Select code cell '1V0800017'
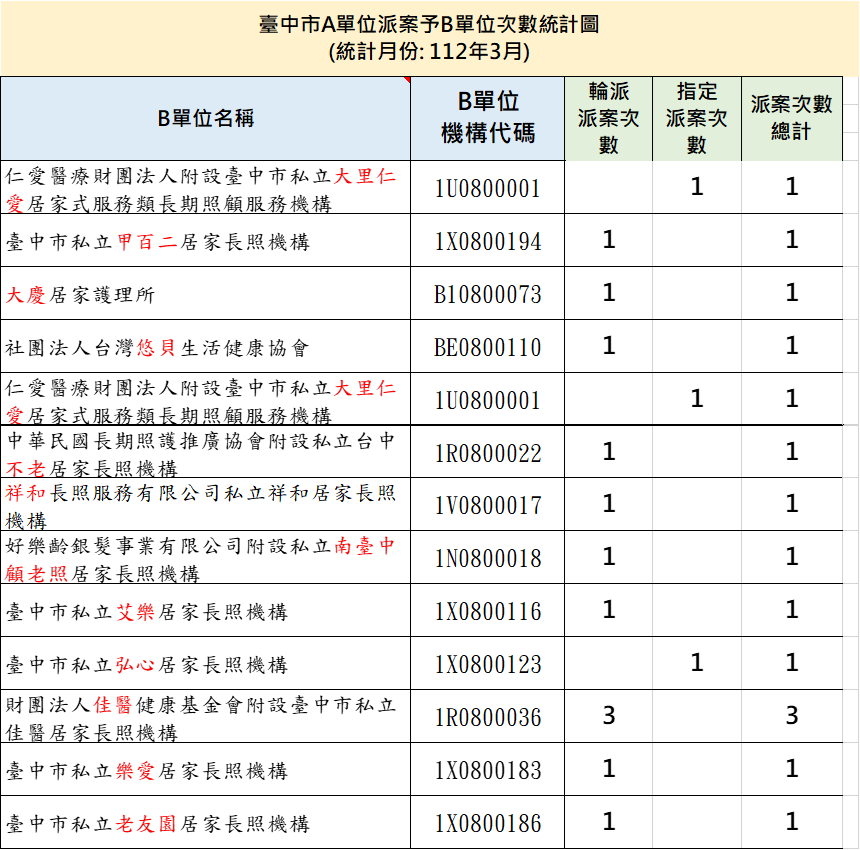The image size is (860, 850). point(488,506)
